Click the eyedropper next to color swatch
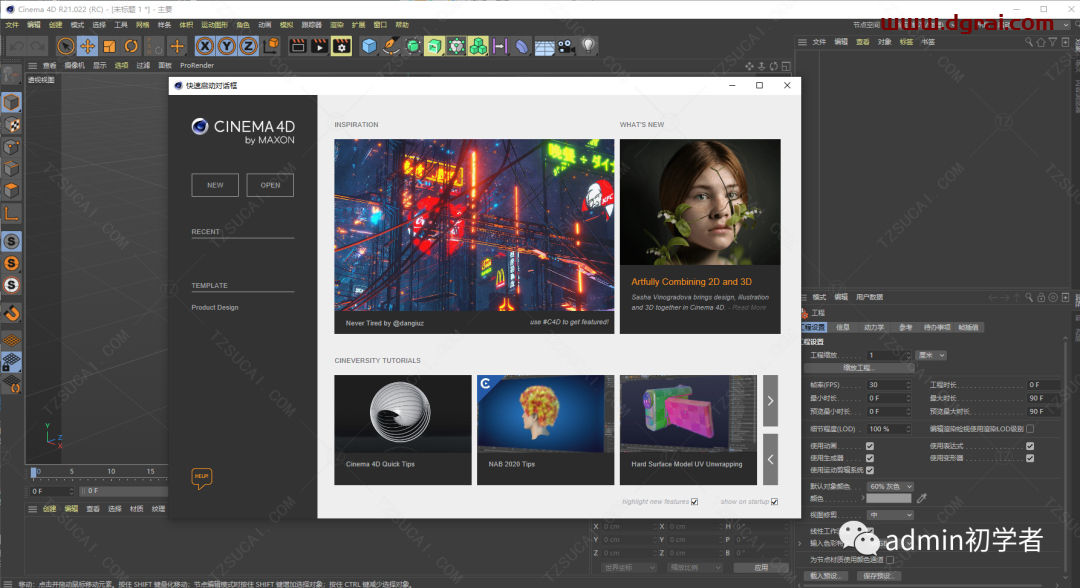 (922, 498)
